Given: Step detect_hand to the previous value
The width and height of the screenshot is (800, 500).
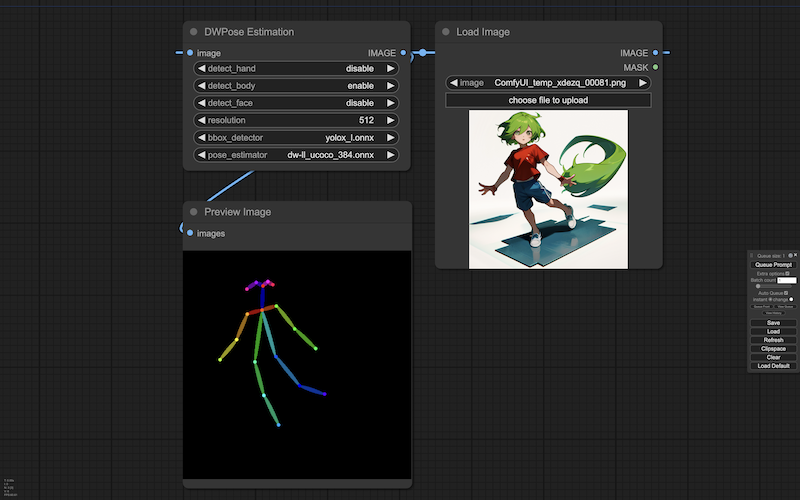Looking at the screenshot, I should pos(201,68).
